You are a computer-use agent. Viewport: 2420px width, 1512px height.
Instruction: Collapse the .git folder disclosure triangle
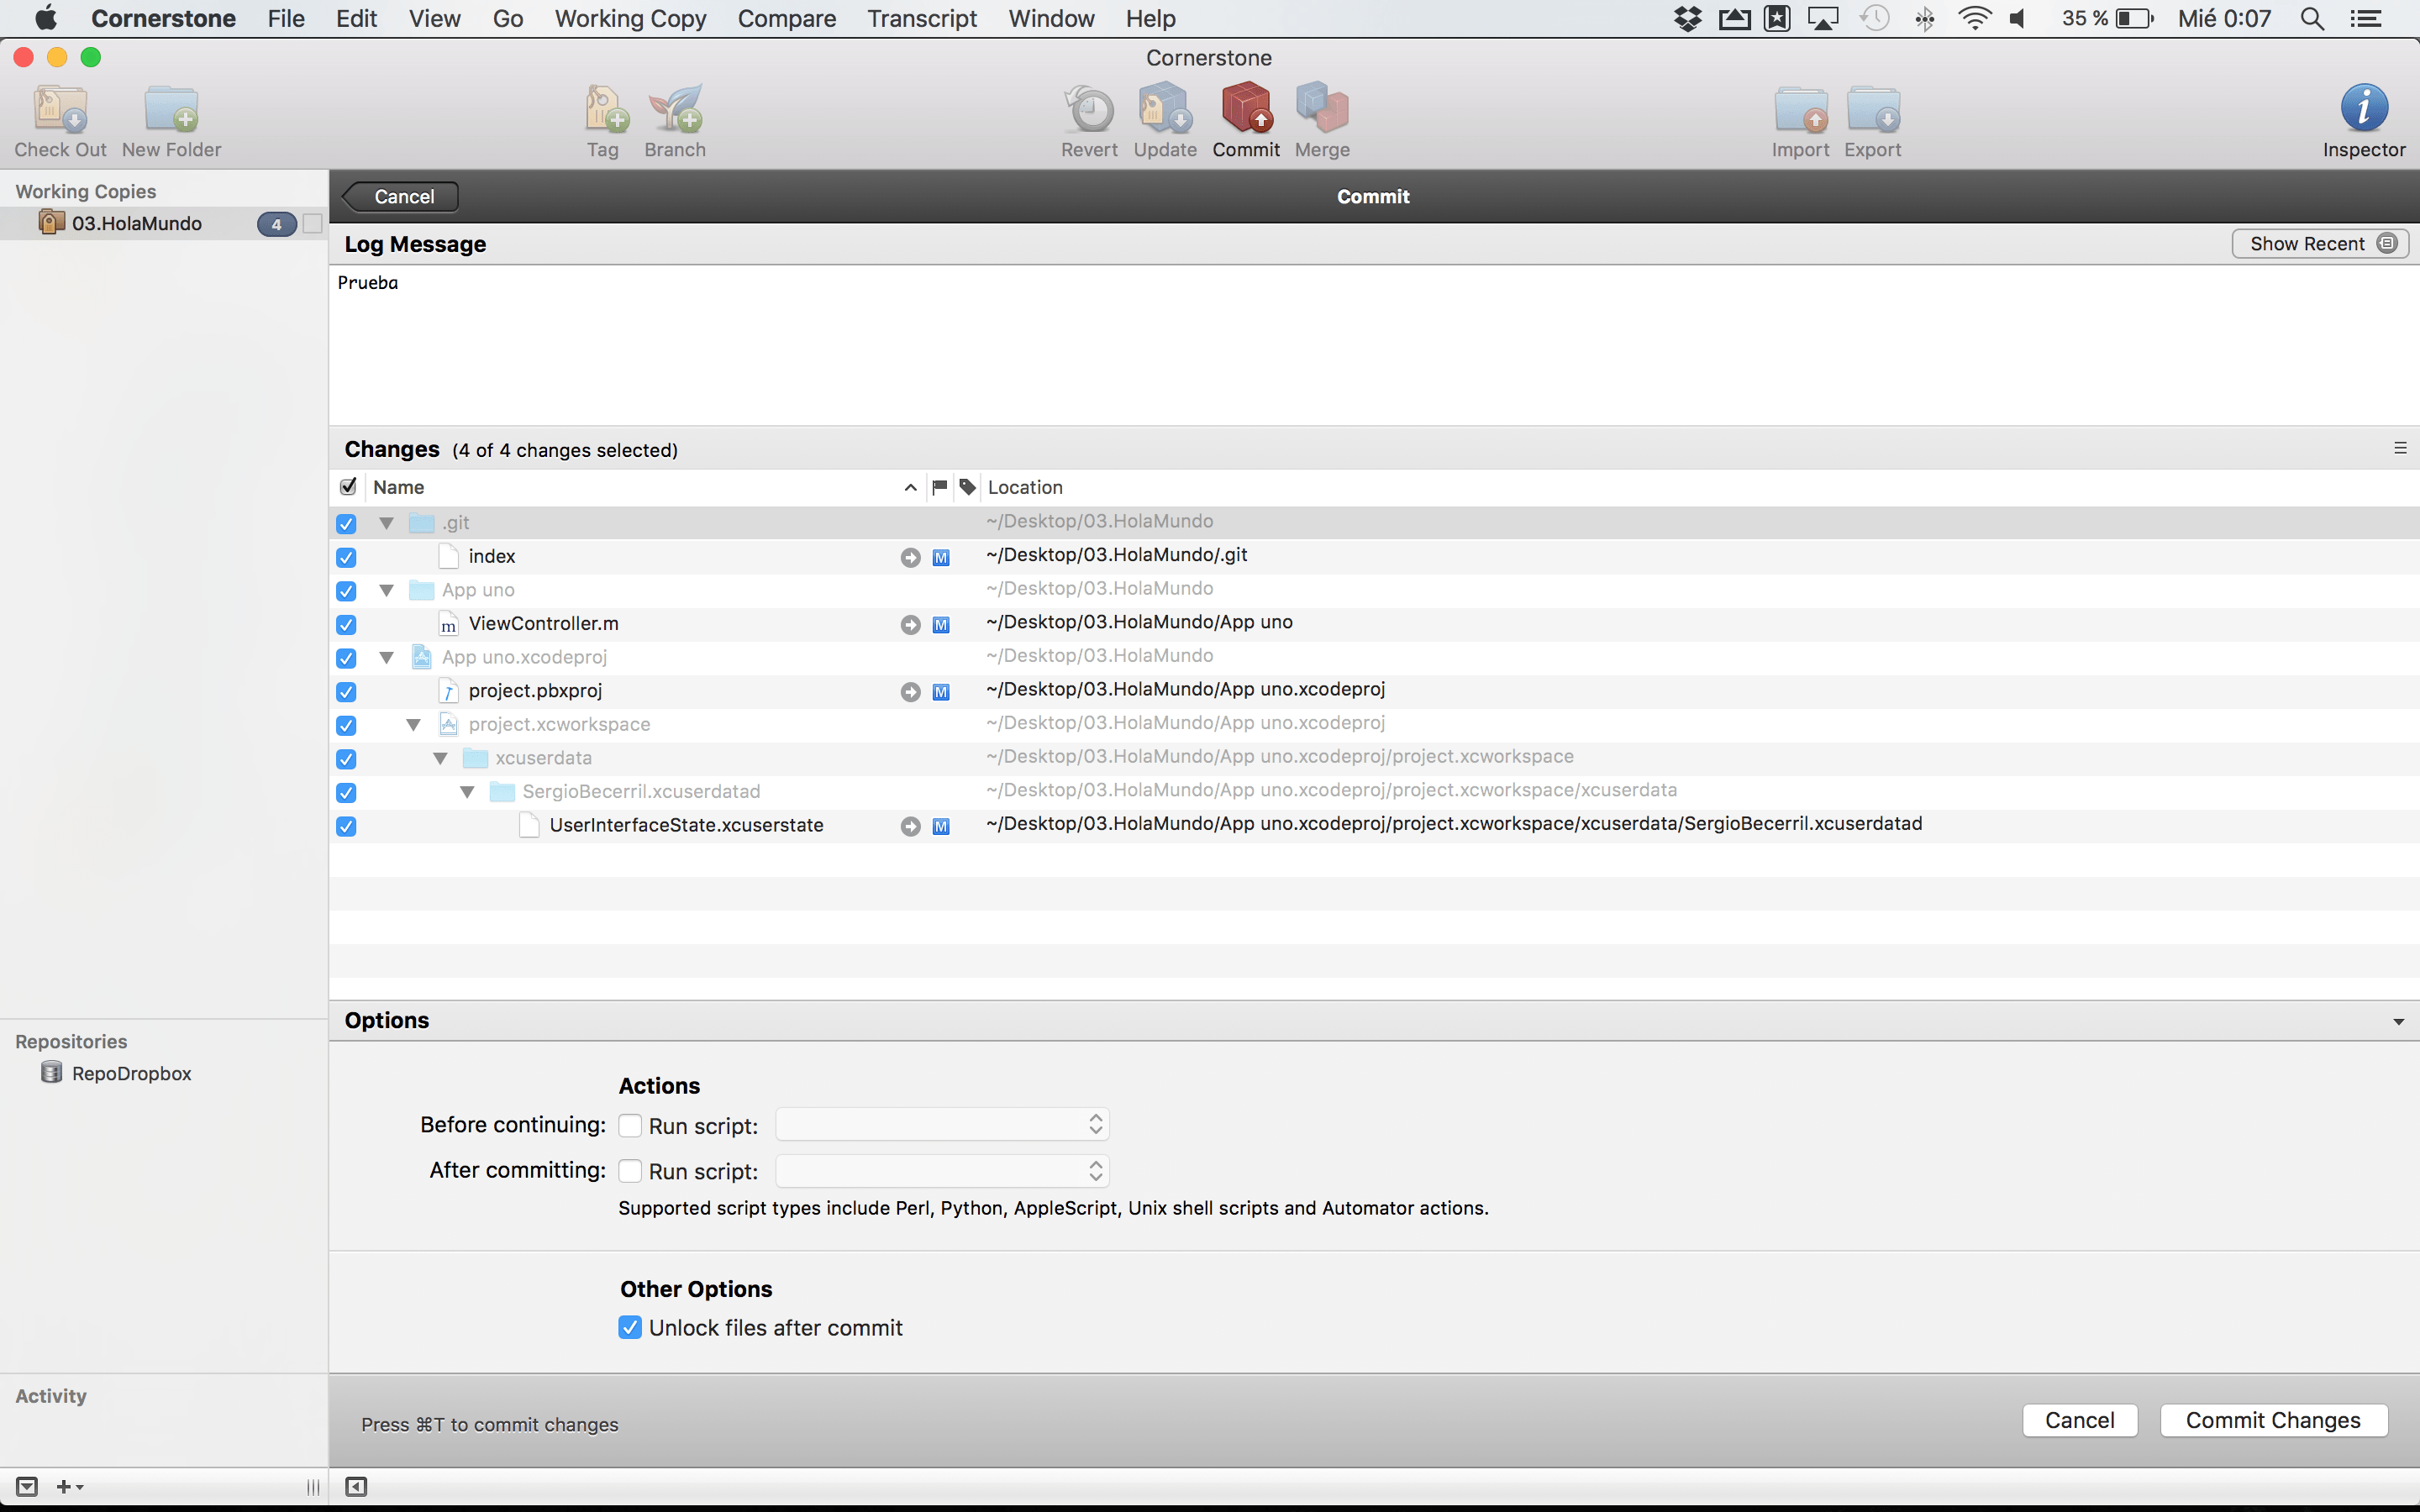tap(386, 523)
